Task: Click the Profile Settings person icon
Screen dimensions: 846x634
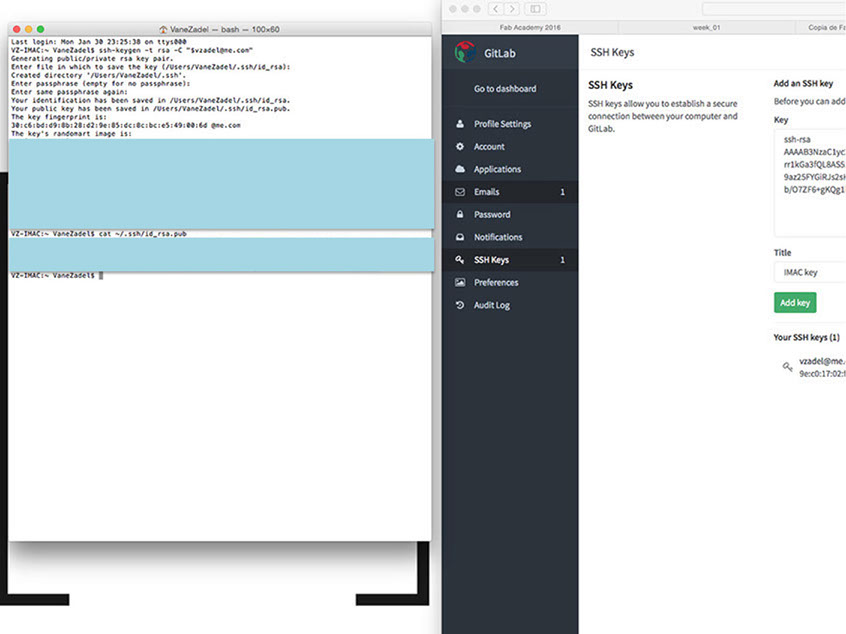Action: tap(460, 124)
